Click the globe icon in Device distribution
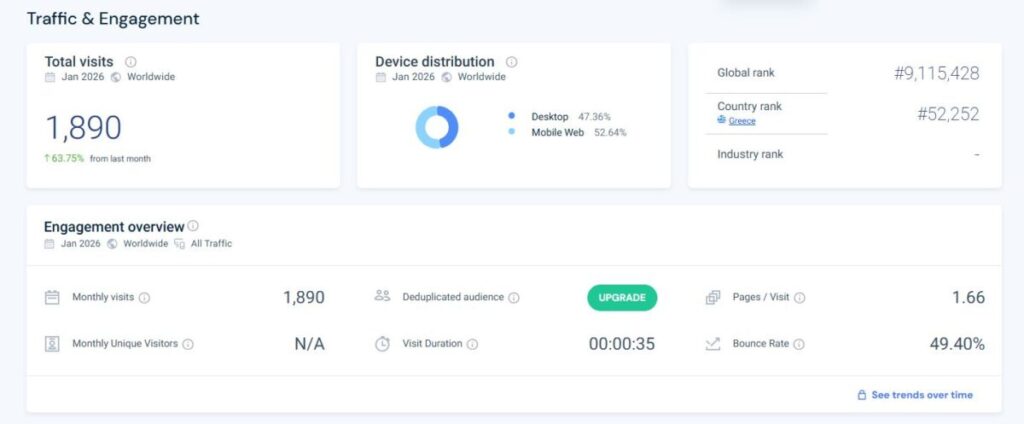The image size is (1024, 424). coord(447,77)
